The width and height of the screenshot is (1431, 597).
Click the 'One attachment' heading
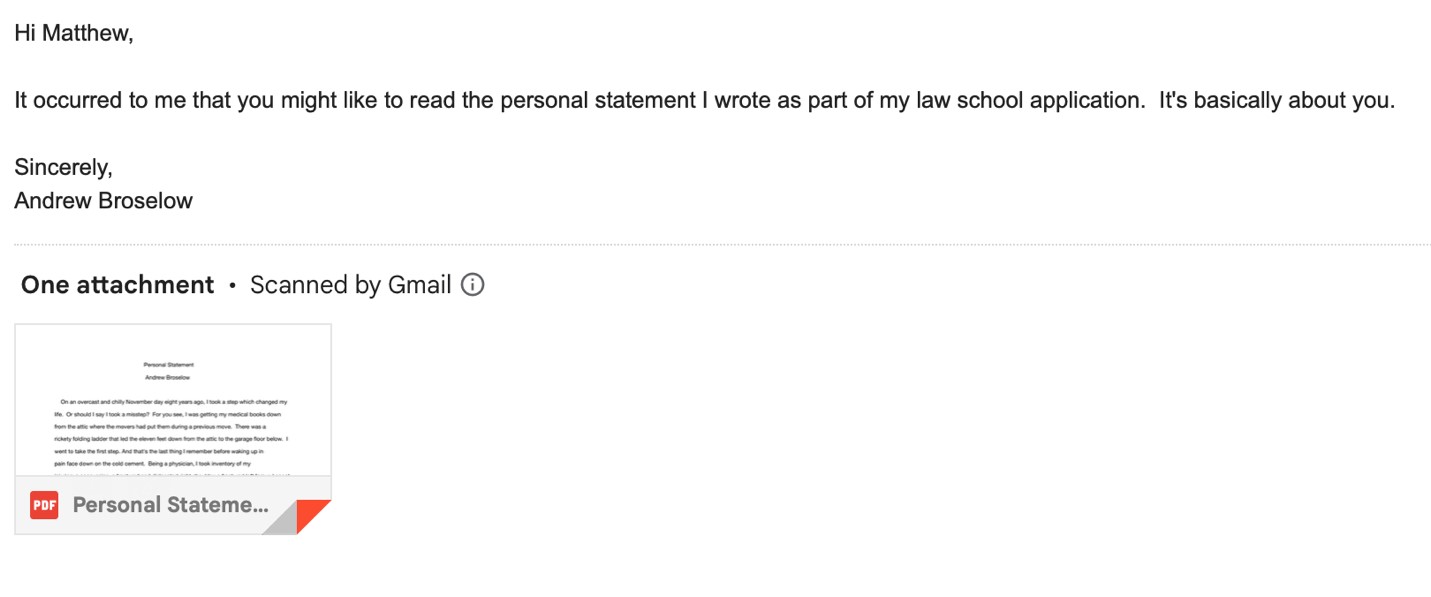tap(117, 285)
